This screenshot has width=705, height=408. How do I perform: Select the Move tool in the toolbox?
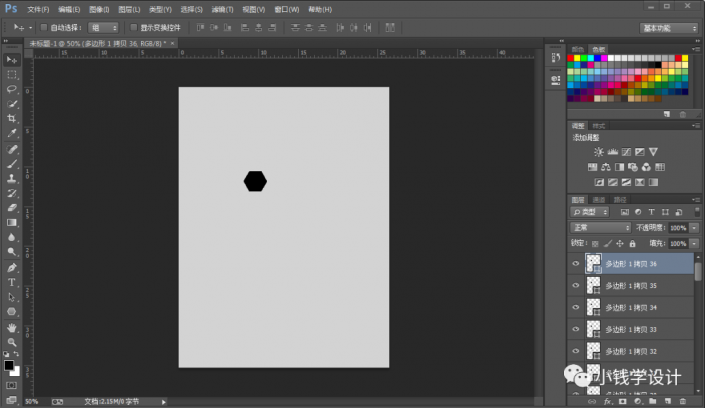12,60
